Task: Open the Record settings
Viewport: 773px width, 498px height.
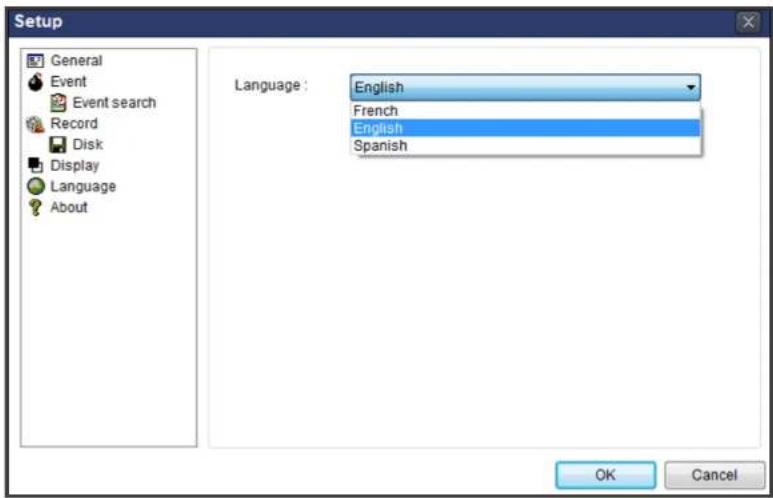Action: 74,124
